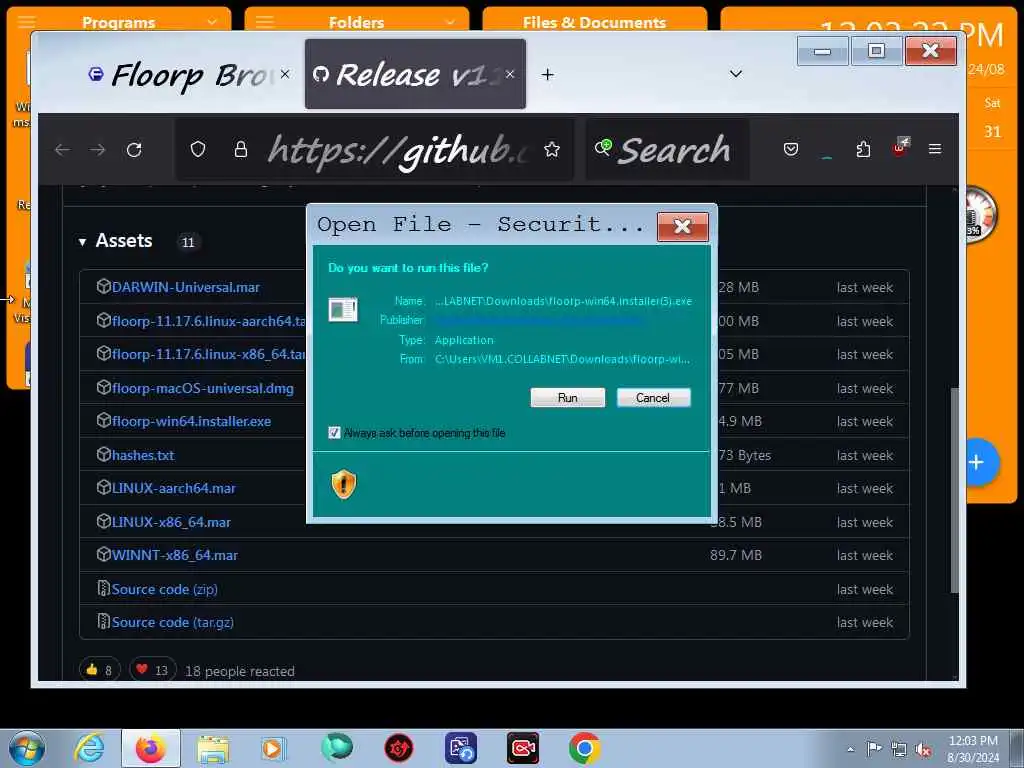Open Windows Media Player from taskbar

pyautogui.click(x=273, y=748)
